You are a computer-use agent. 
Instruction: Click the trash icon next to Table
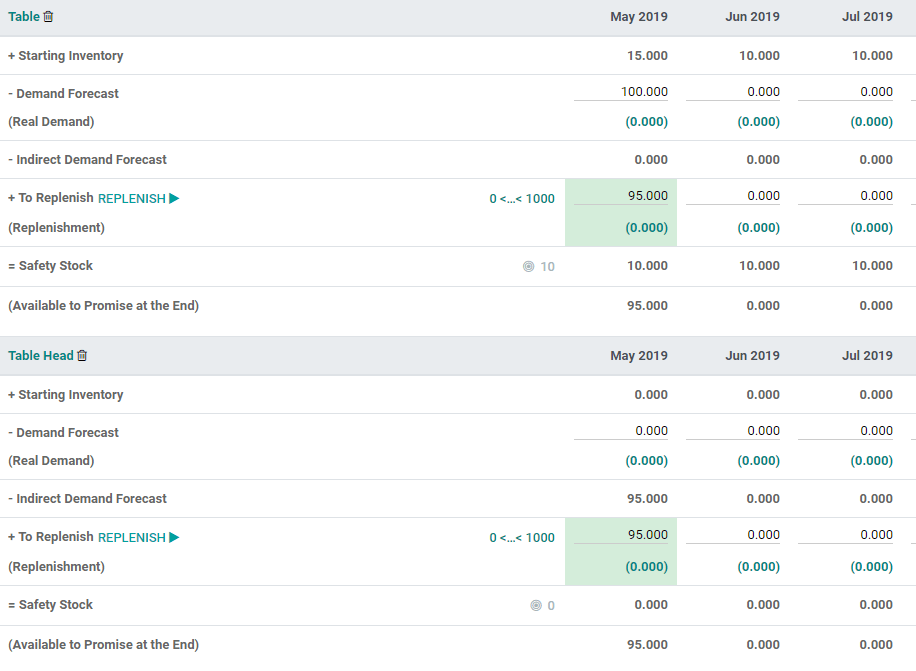coord(49,17)
